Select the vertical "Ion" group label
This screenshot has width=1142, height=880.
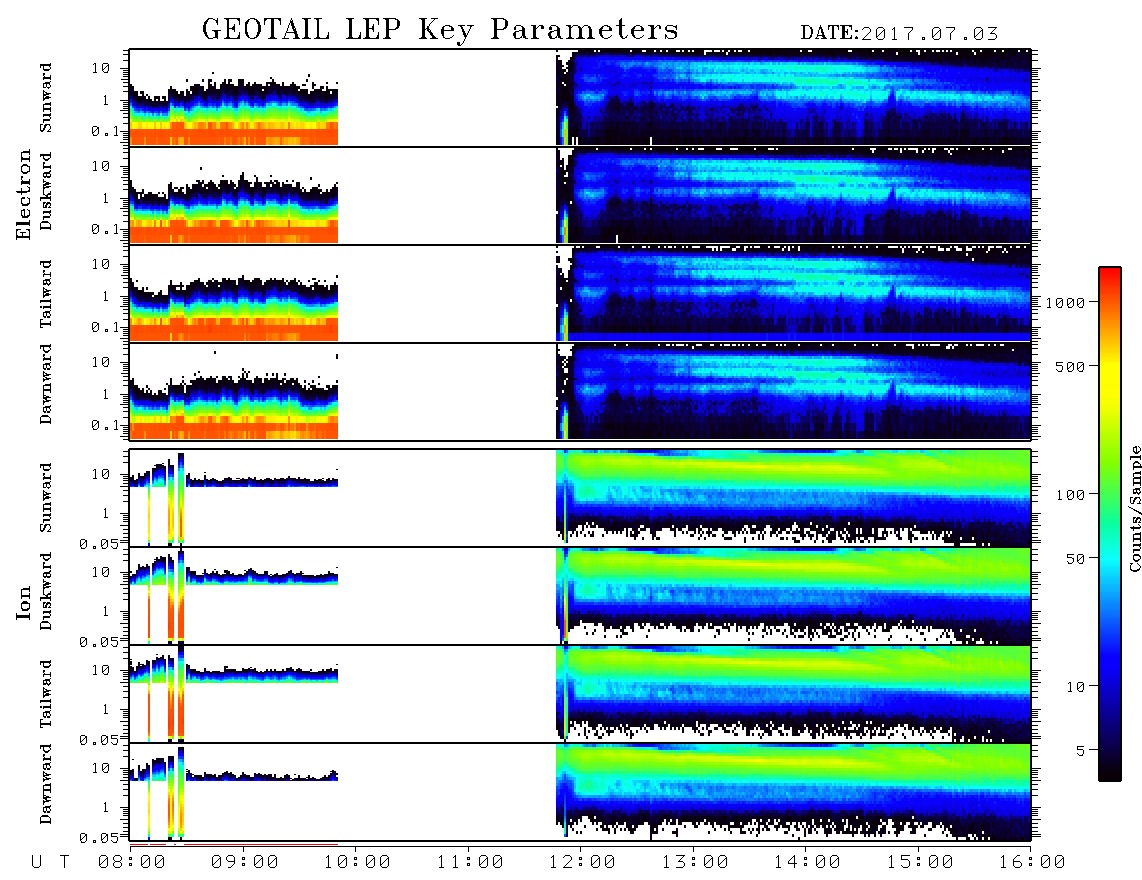click(x=24, y=602)
